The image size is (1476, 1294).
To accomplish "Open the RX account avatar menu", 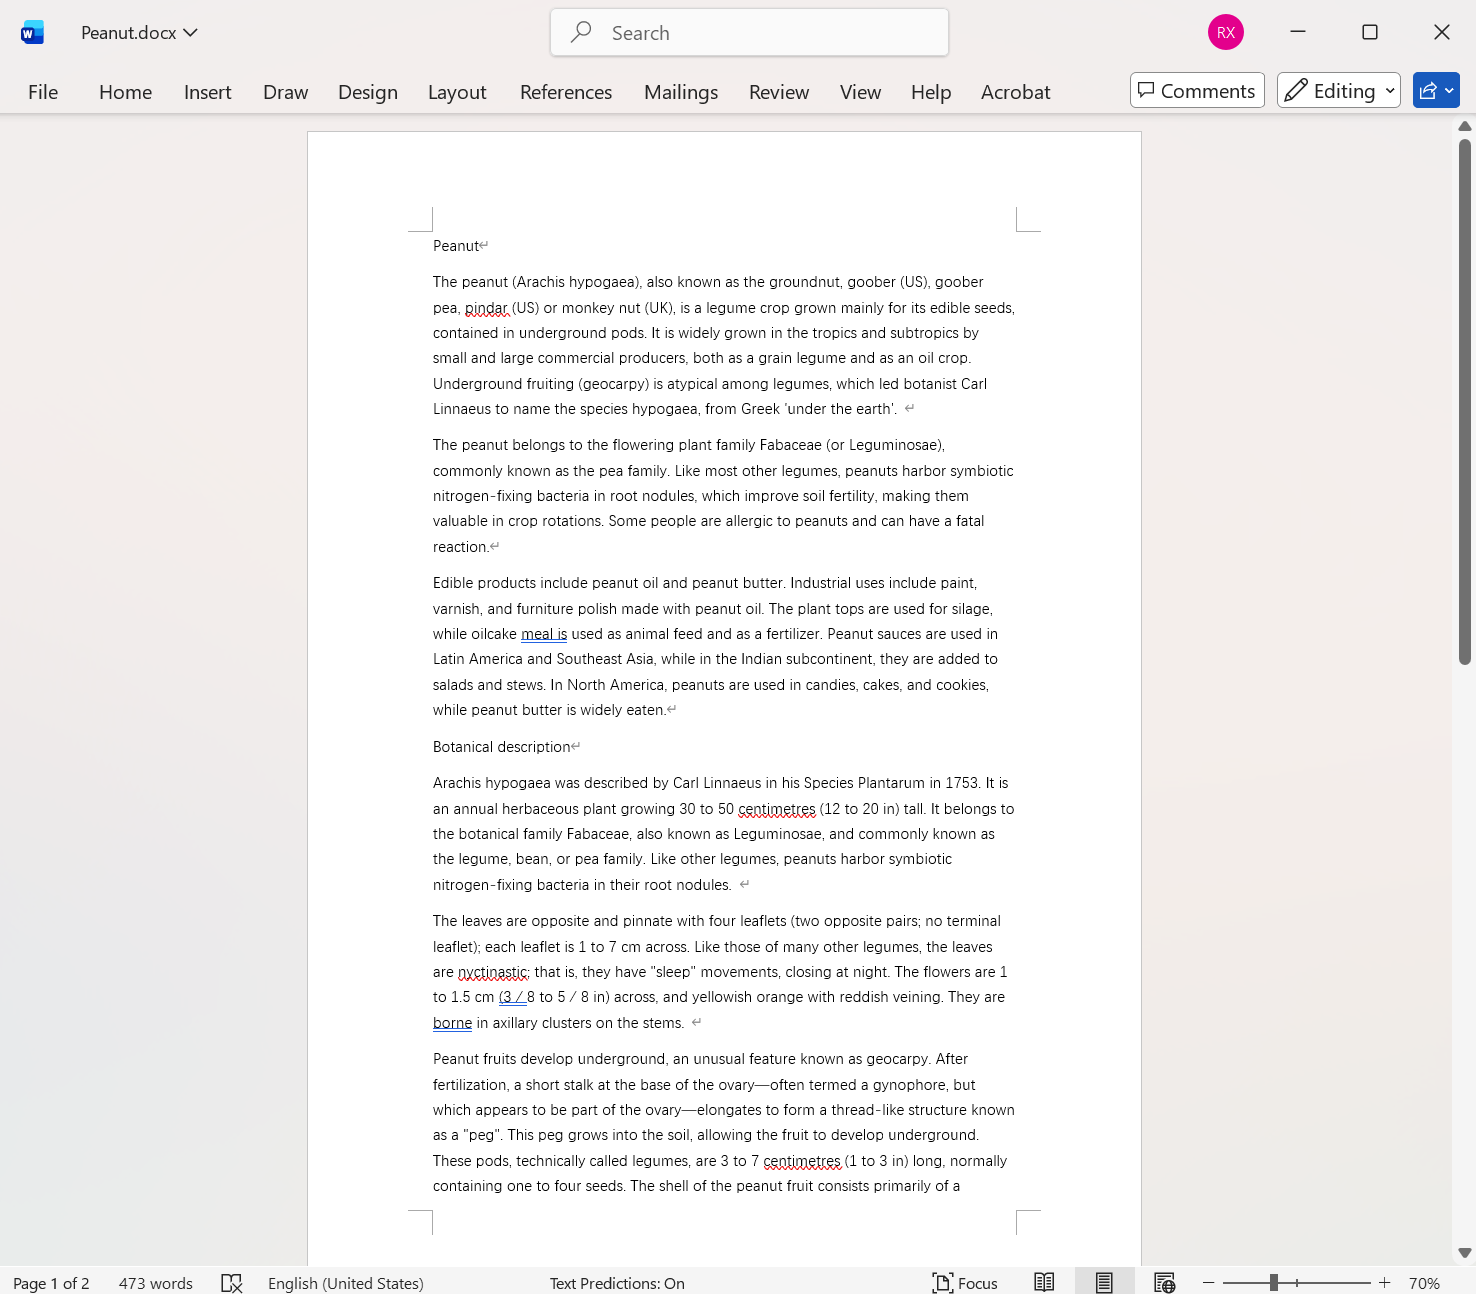I will point(1225,31).
